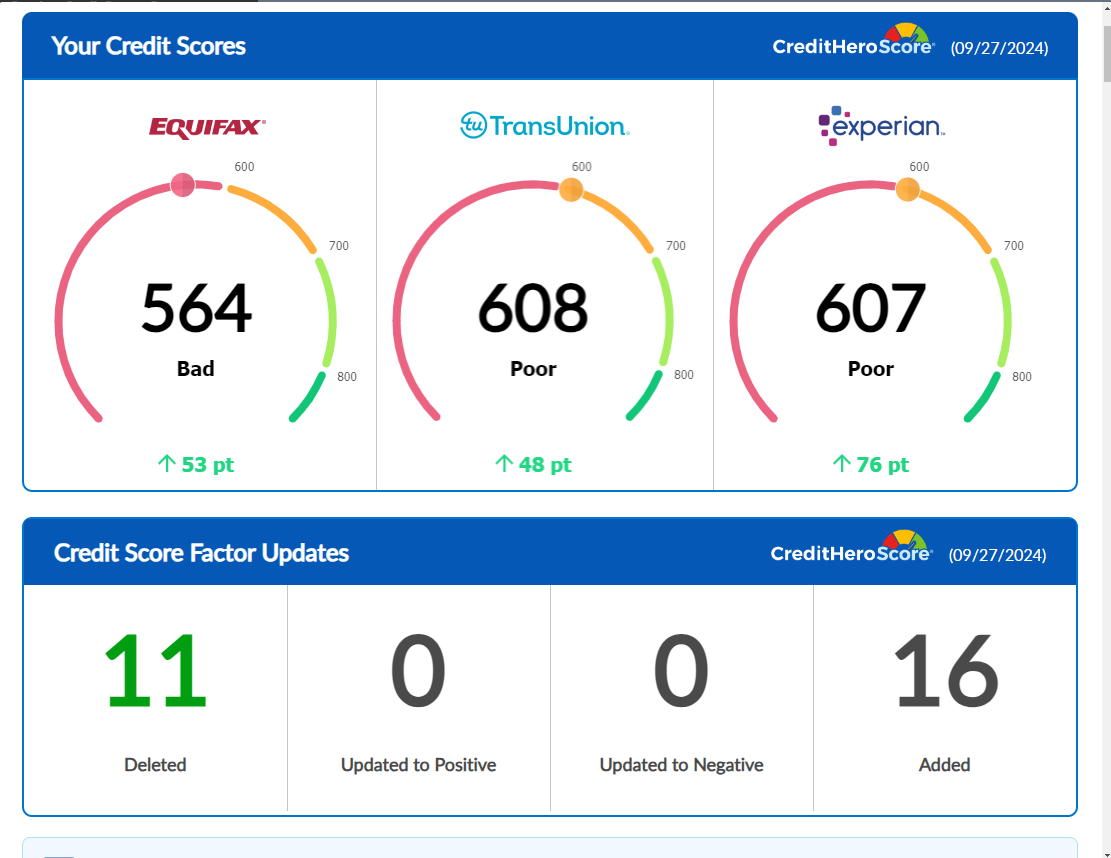Click the Experian score 607
Screen dimensions: 1111x858
point(871,308)
